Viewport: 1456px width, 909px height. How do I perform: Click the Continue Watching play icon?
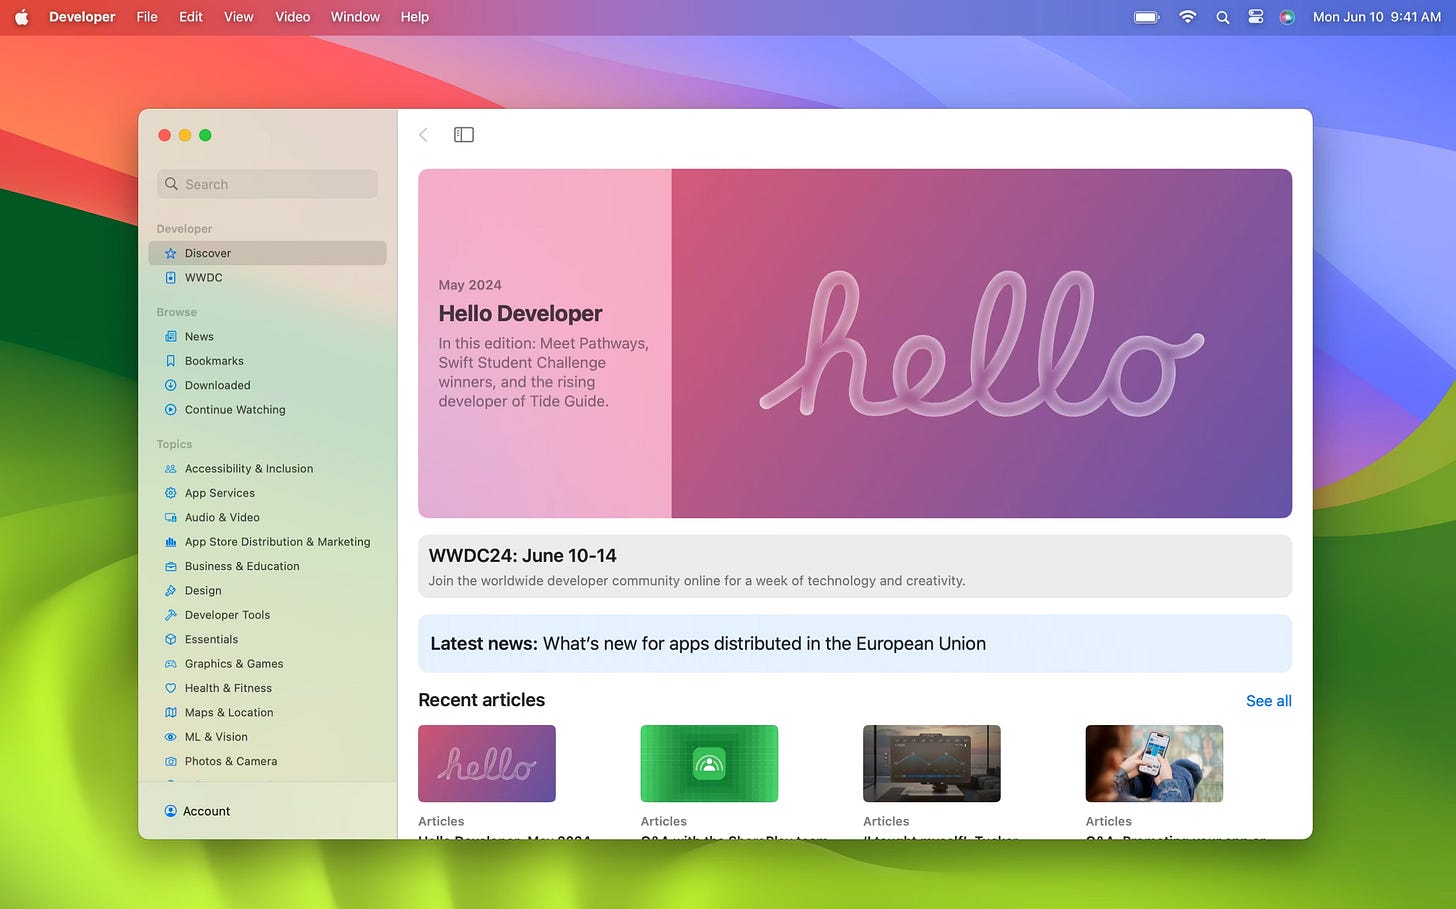(x=170, y=410)
